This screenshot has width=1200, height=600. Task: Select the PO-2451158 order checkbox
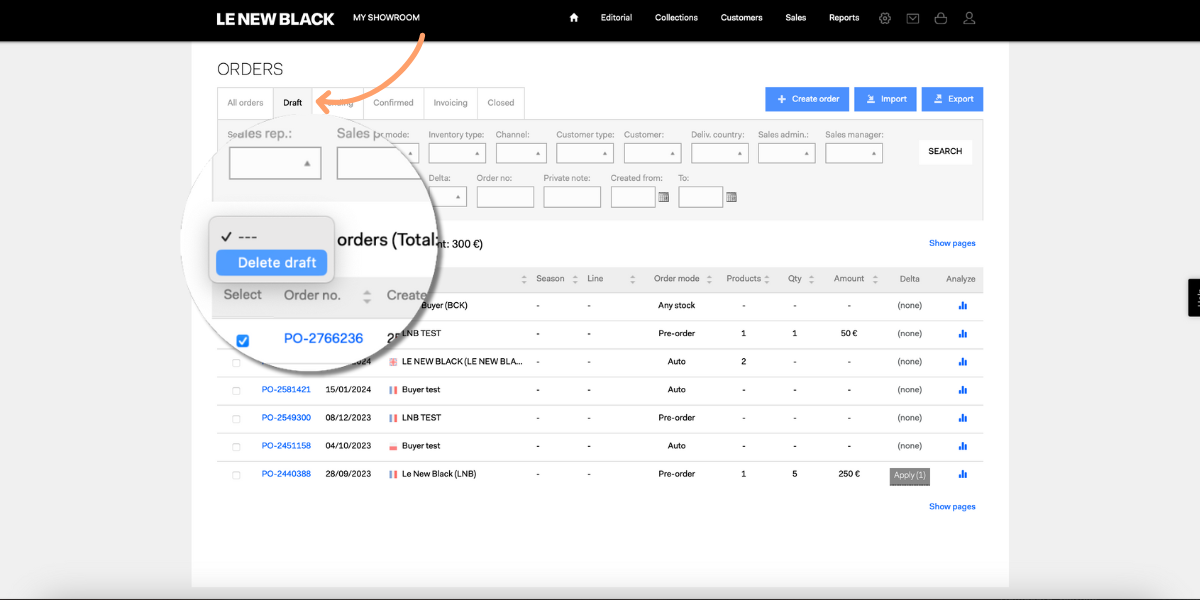[x=236, y=447]
